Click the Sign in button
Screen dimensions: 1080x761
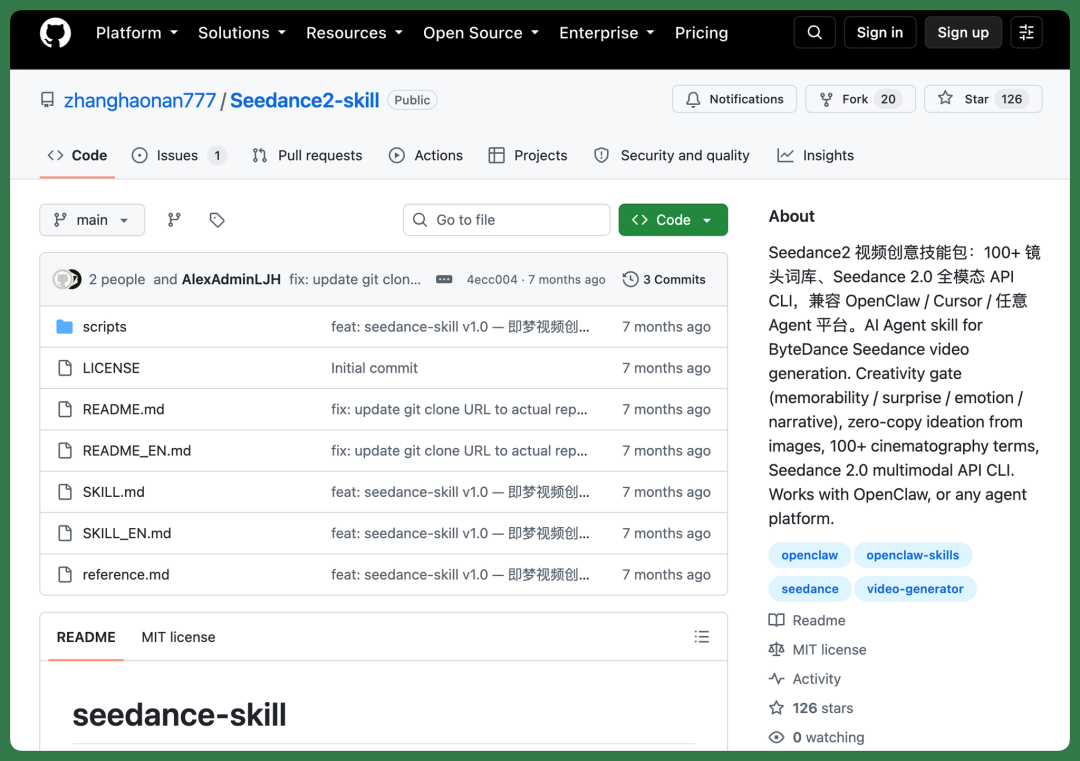point(880,32)
